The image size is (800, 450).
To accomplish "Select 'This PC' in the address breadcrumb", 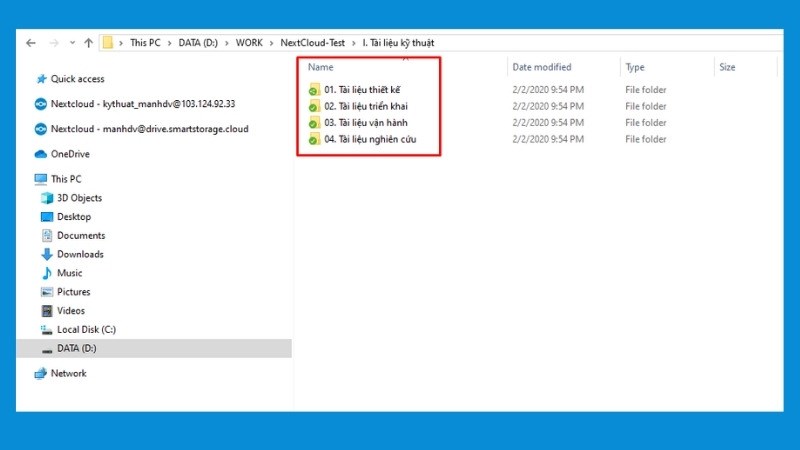I will click(145, 43).
